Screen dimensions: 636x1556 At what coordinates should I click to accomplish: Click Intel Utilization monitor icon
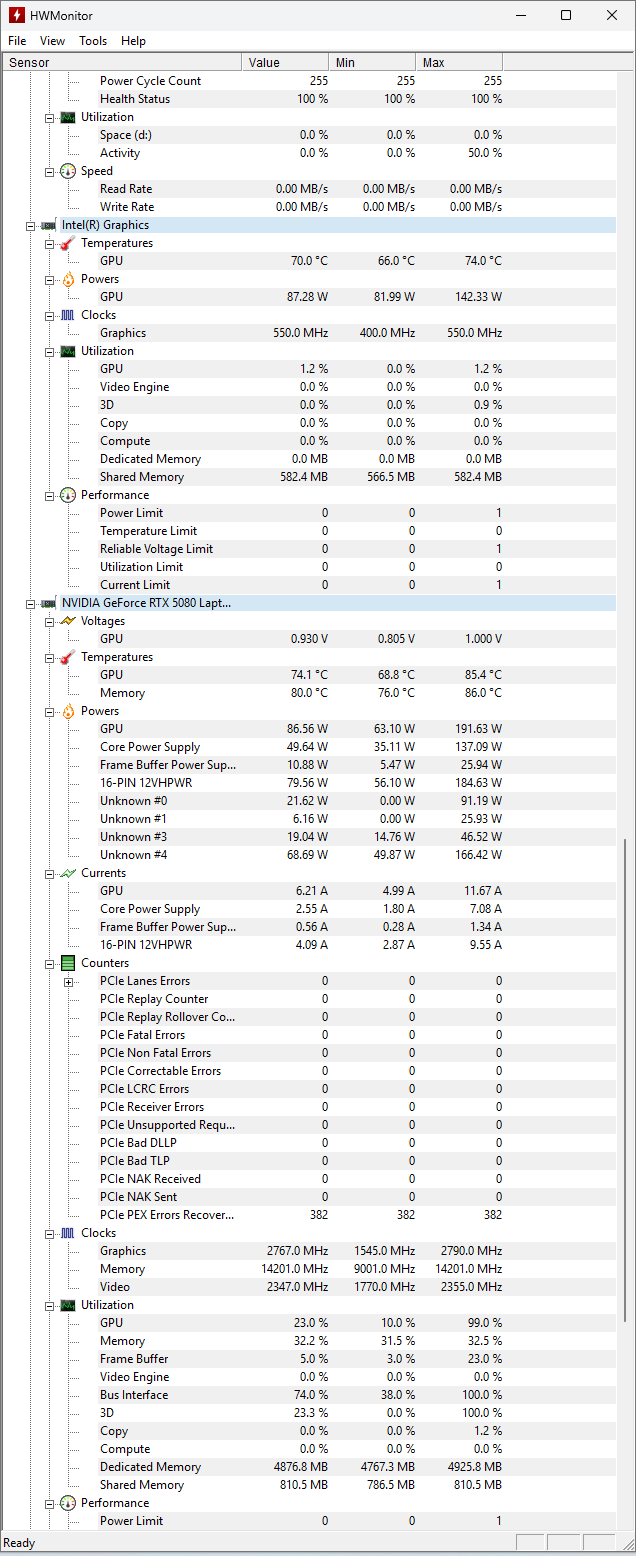(67, 351)
